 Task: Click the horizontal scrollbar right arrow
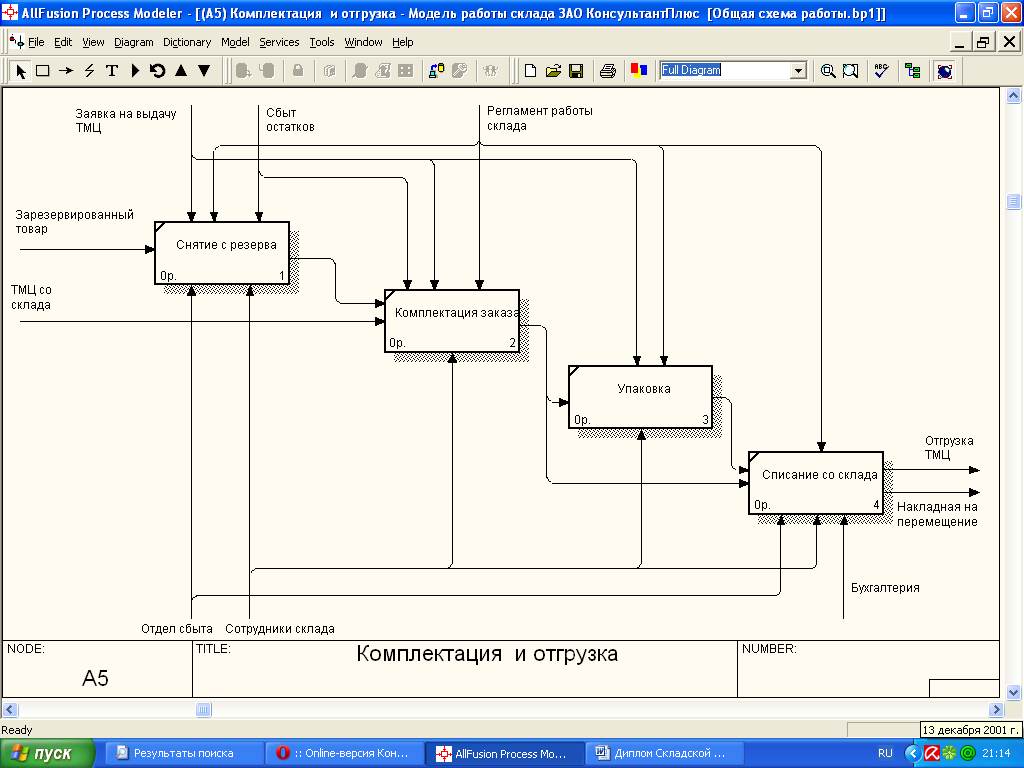pyautogui.click(x=996, y=709)
